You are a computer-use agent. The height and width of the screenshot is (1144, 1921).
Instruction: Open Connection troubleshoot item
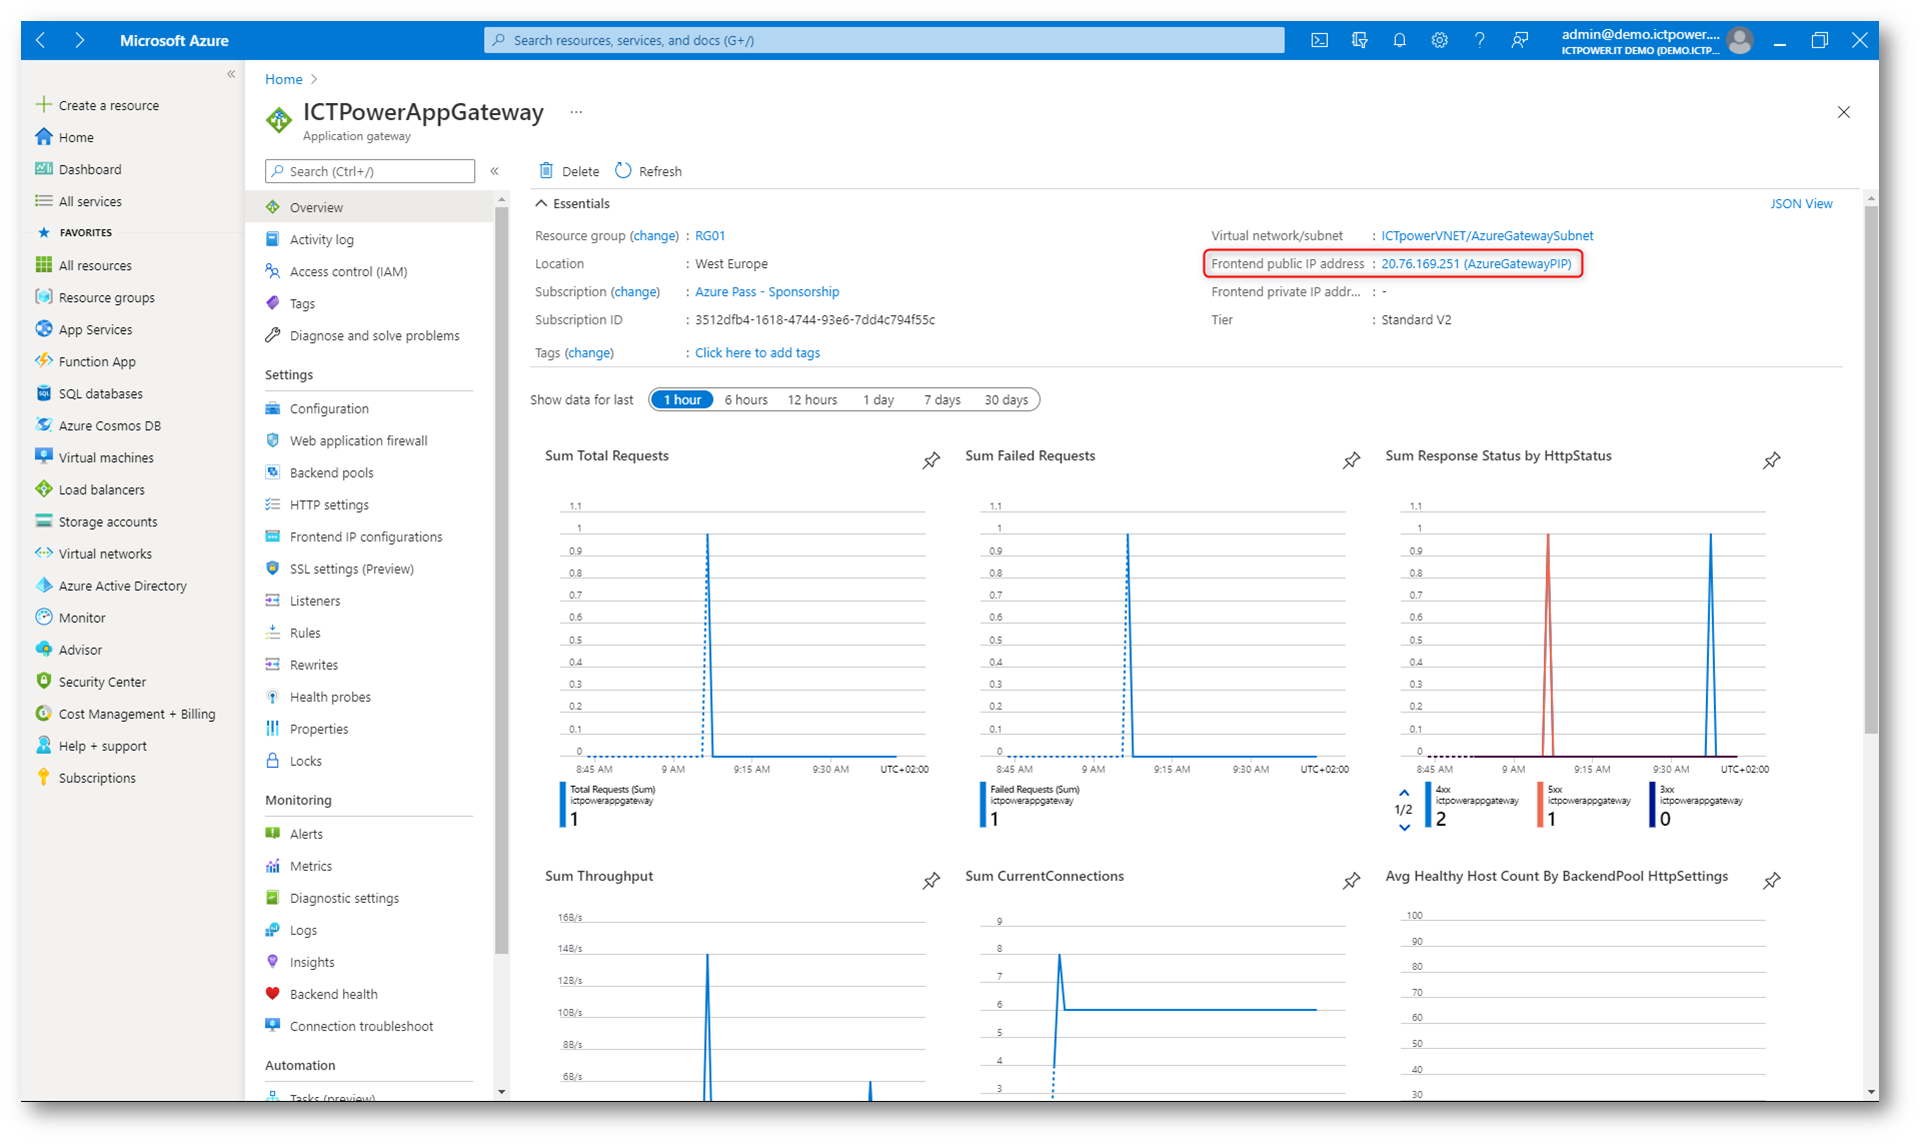point(370,1026)
